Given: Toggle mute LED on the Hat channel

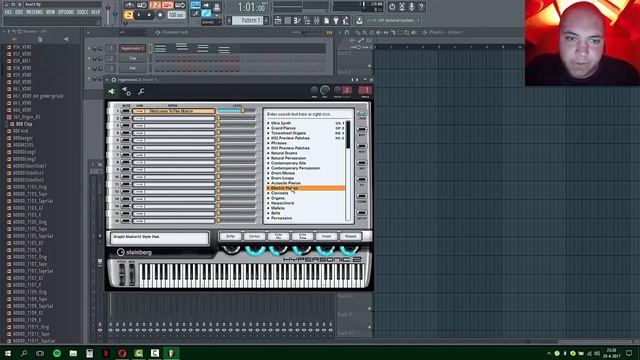Looking at the screenshot, I should coord(89,68).
